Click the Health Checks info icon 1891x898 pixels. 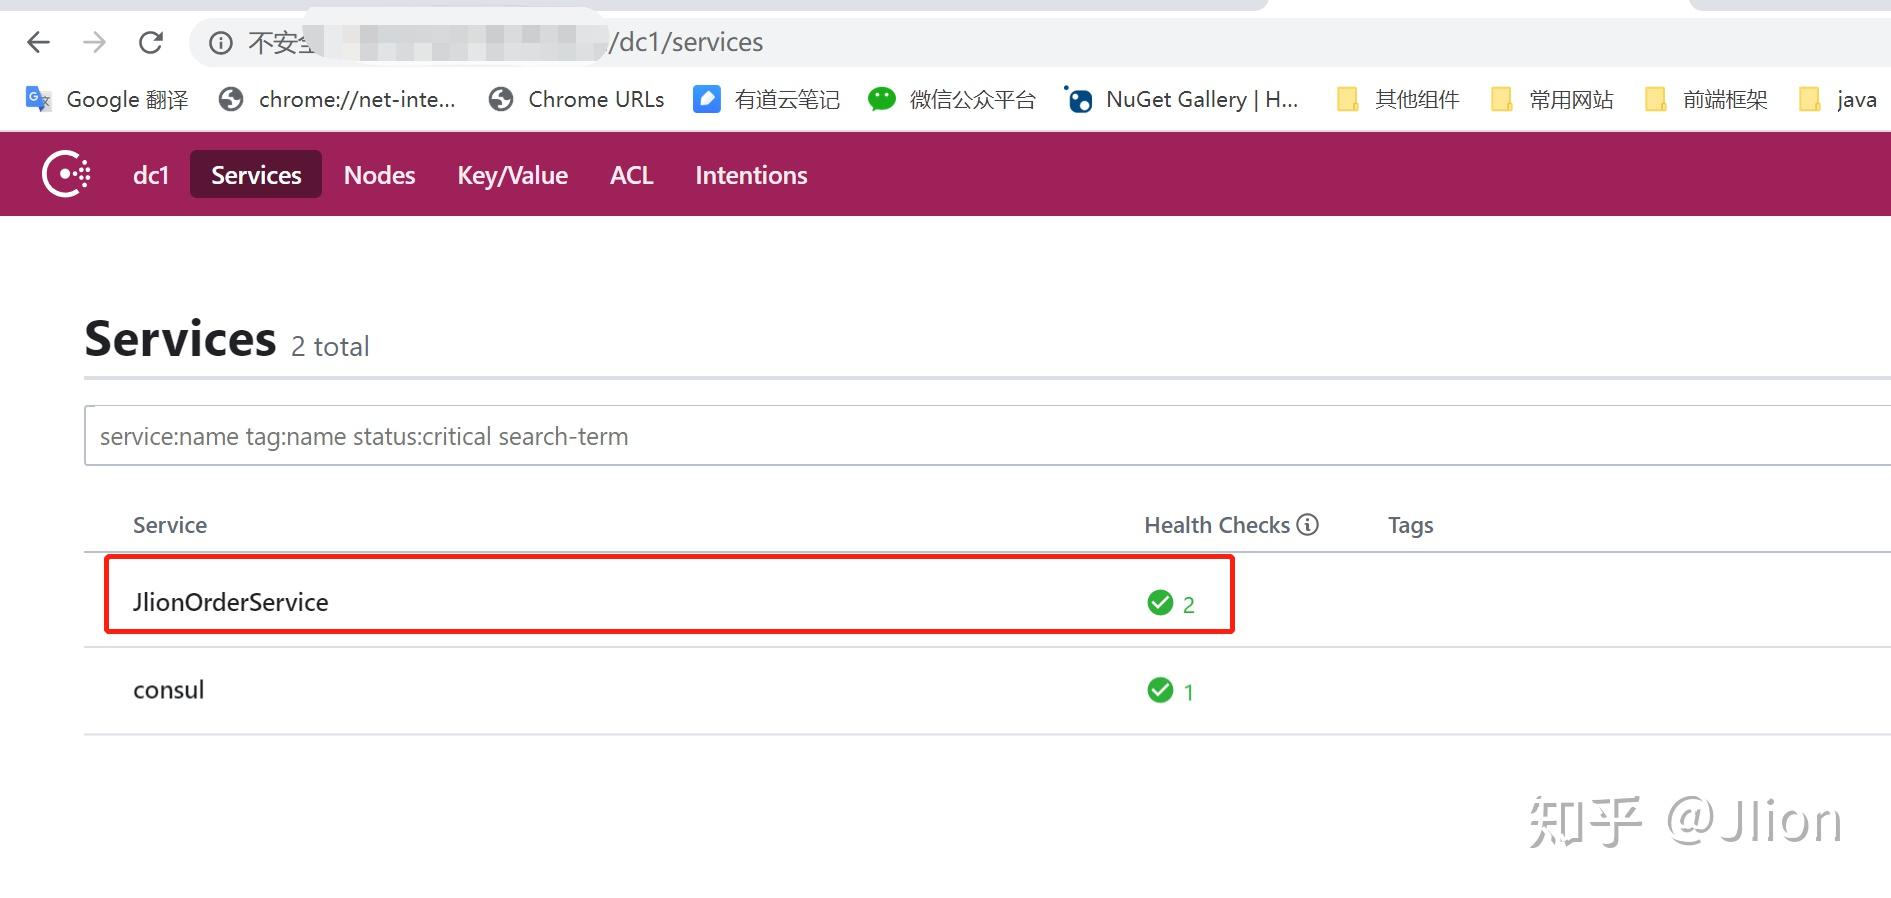pos(1308,524)
